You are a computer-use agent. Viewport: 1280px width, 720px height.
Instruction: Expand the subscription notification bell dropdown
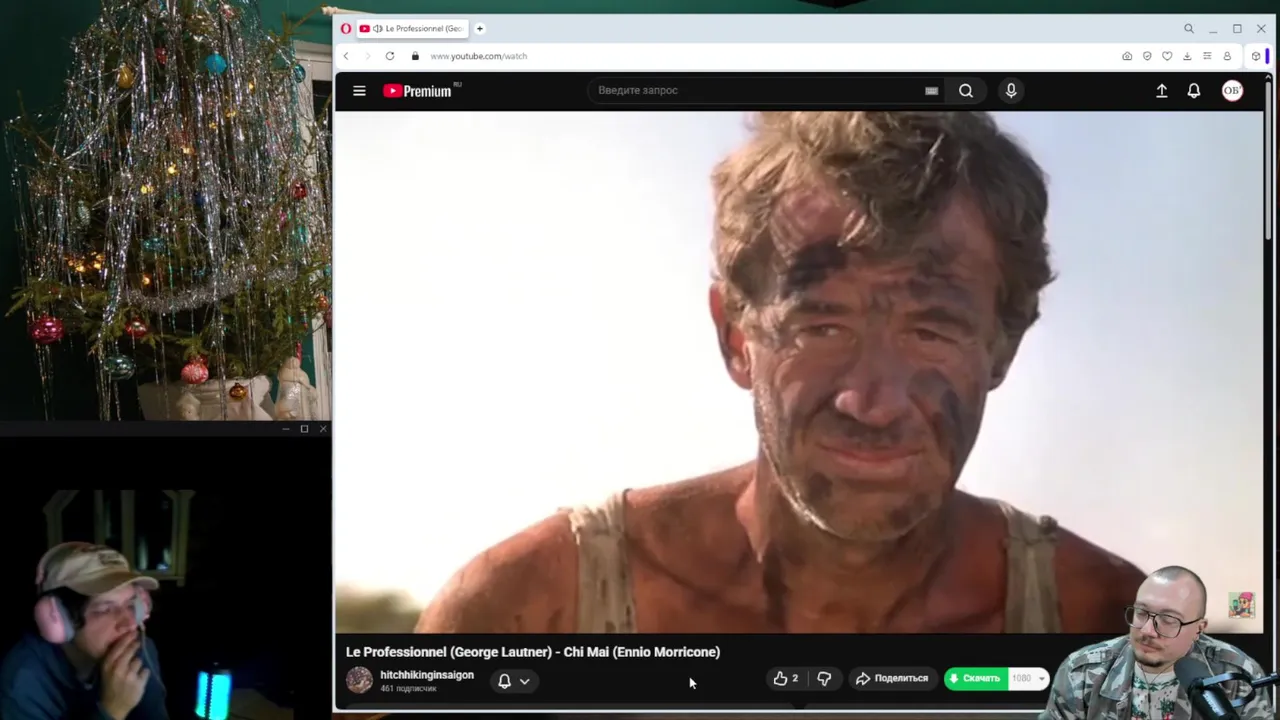pos(514,681)
